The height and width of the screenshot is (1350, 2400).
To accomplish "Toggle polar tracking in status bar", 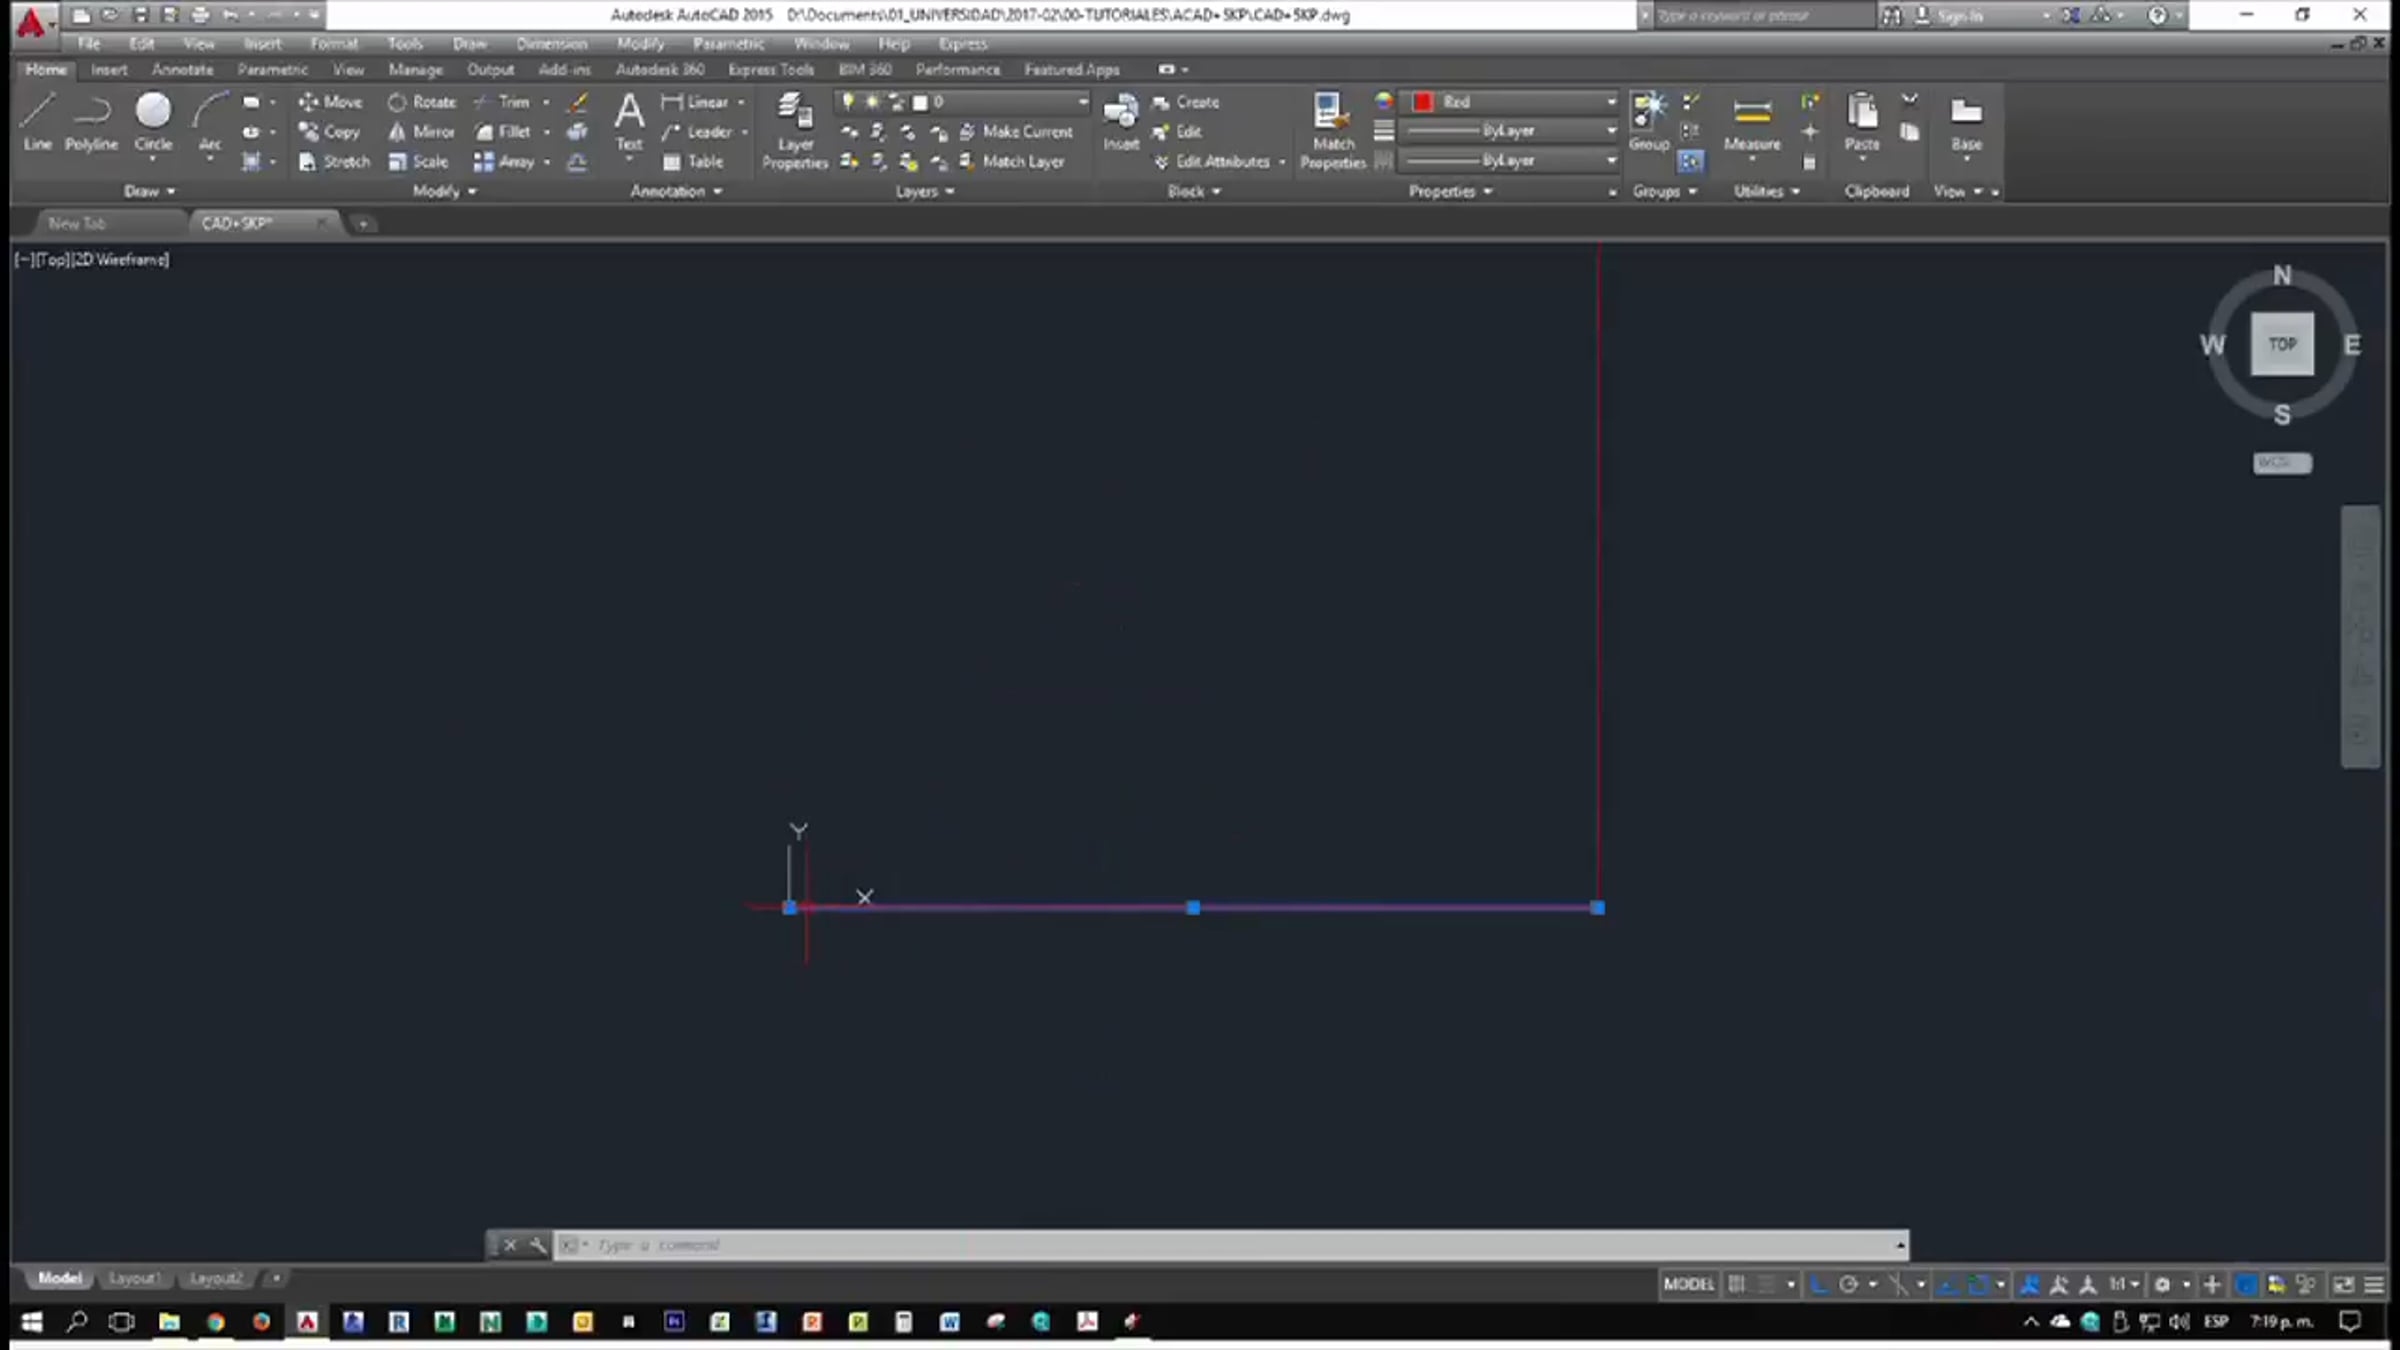I will point(1849,1285).
